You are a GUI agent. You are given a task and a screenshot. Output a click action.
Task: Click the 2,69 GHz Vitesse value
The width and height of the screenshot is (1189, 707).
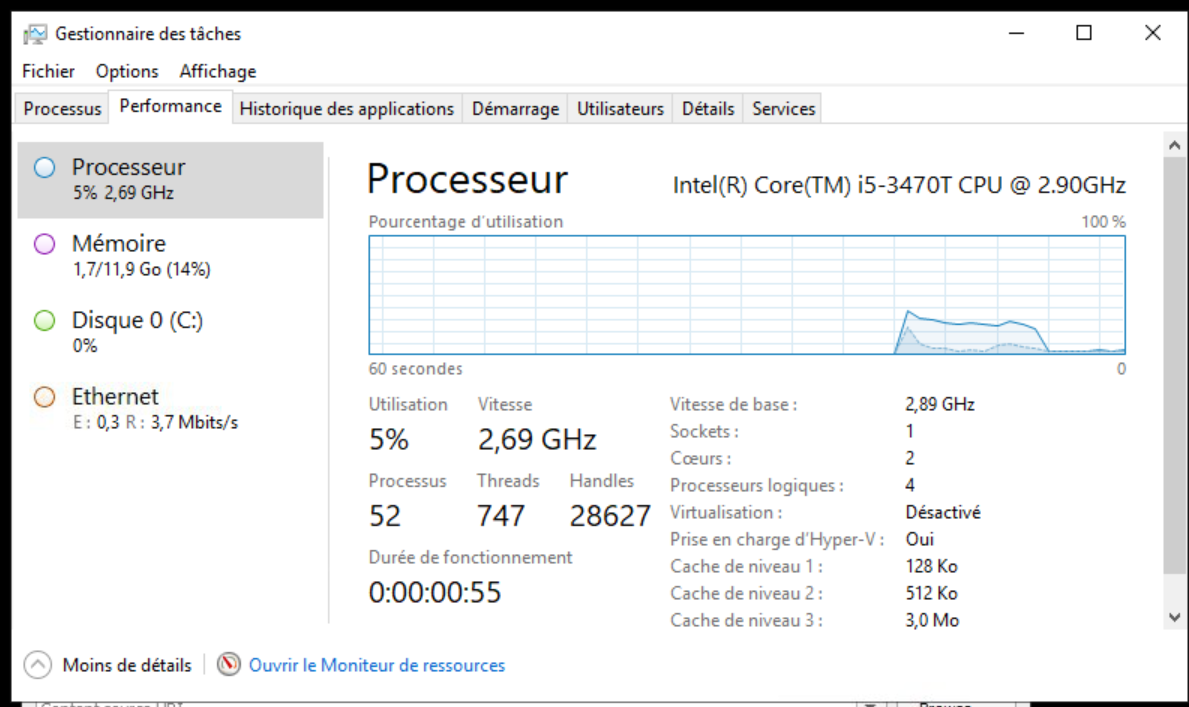[537, 440]
